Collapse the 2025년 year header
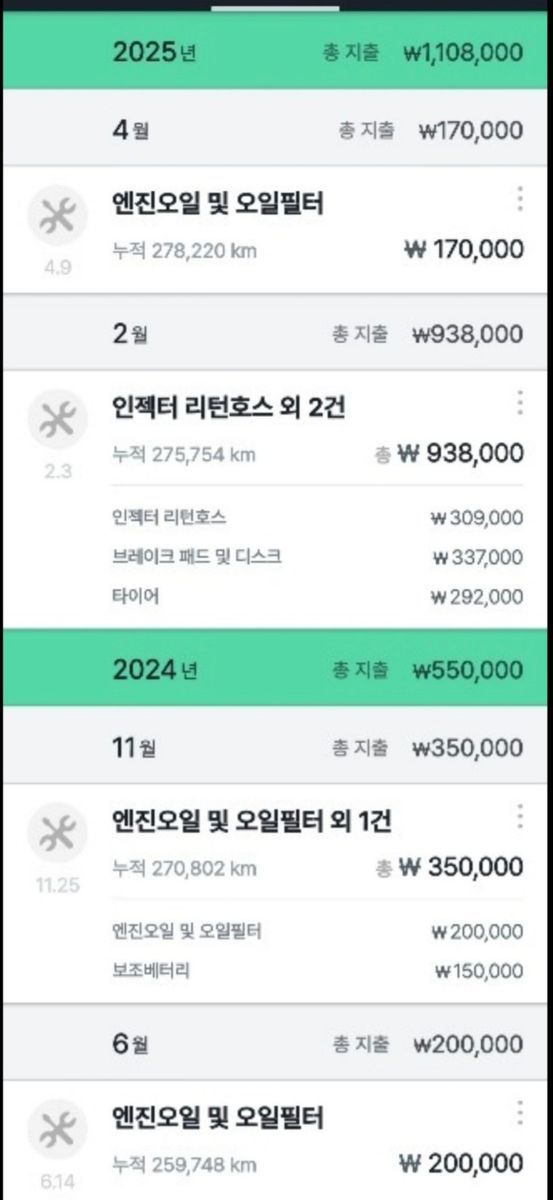553x1200 pixels. tap(276, 52)
